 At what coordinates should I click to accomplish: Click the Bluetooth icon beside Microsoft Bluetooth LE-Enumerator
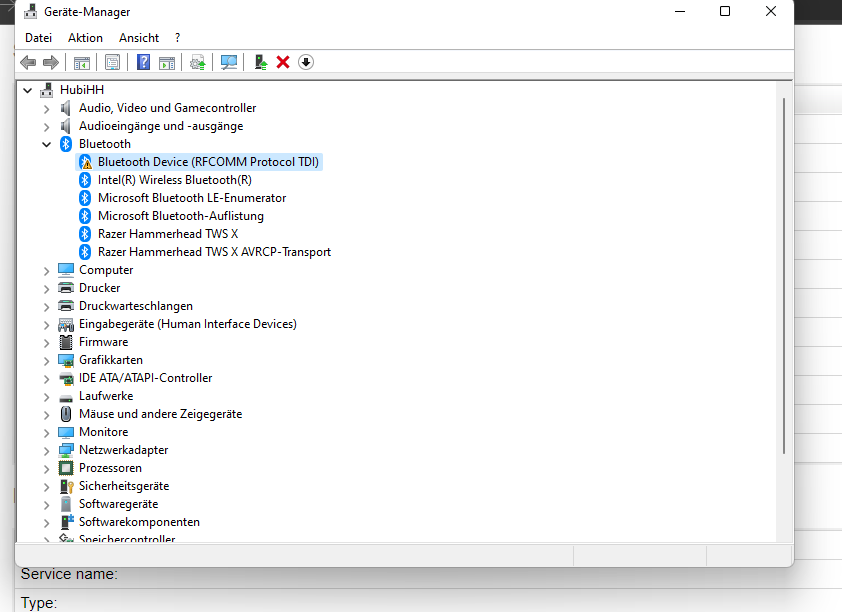click(85, 198)
